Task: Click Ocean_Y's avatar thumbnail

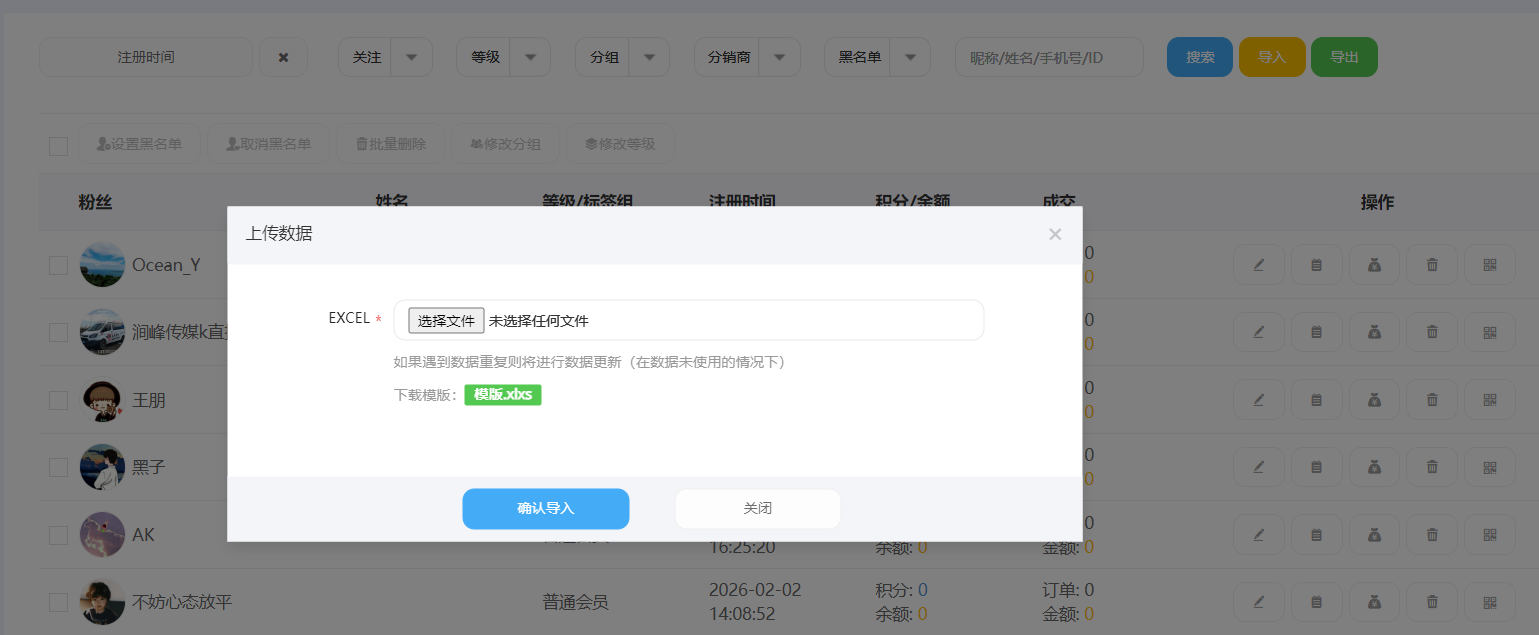Action: pos(102,265)
